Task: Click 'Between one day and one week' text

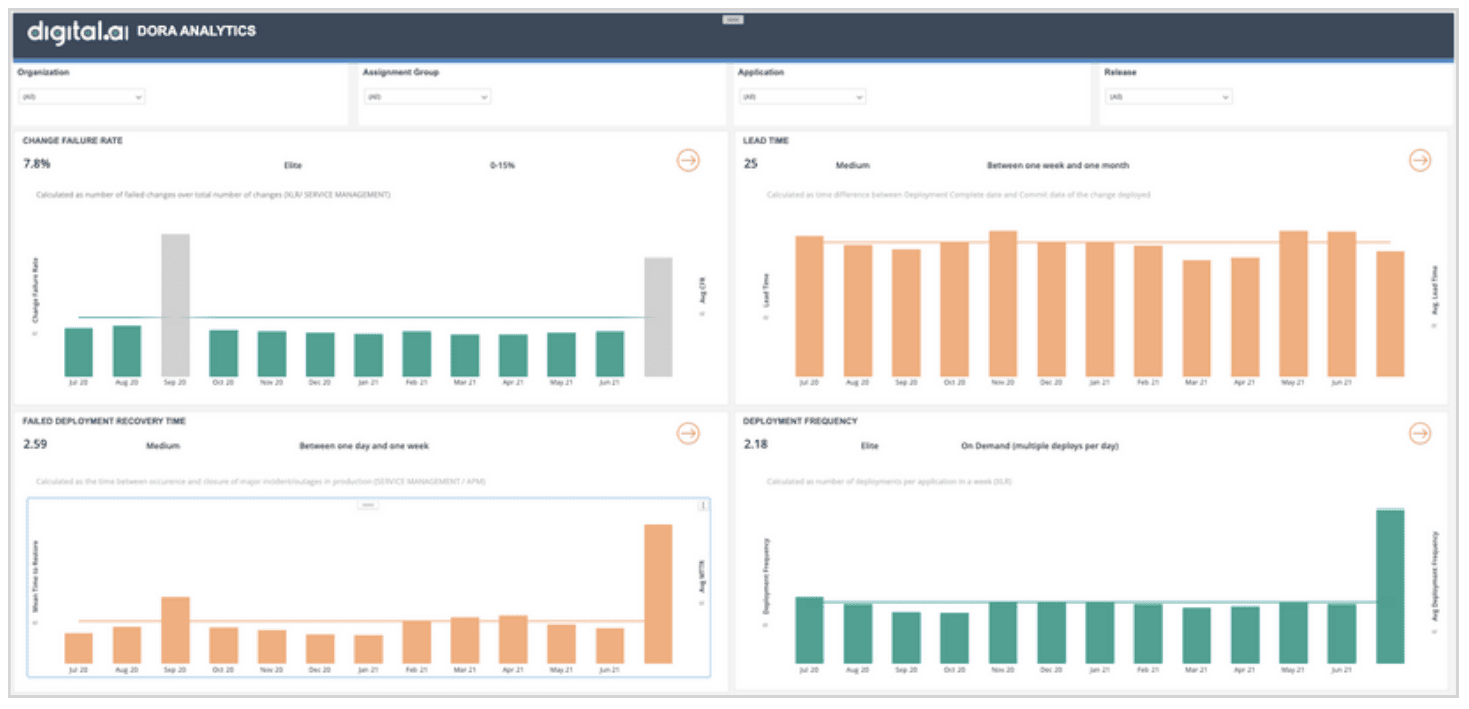Action: [x=364, y=446]
